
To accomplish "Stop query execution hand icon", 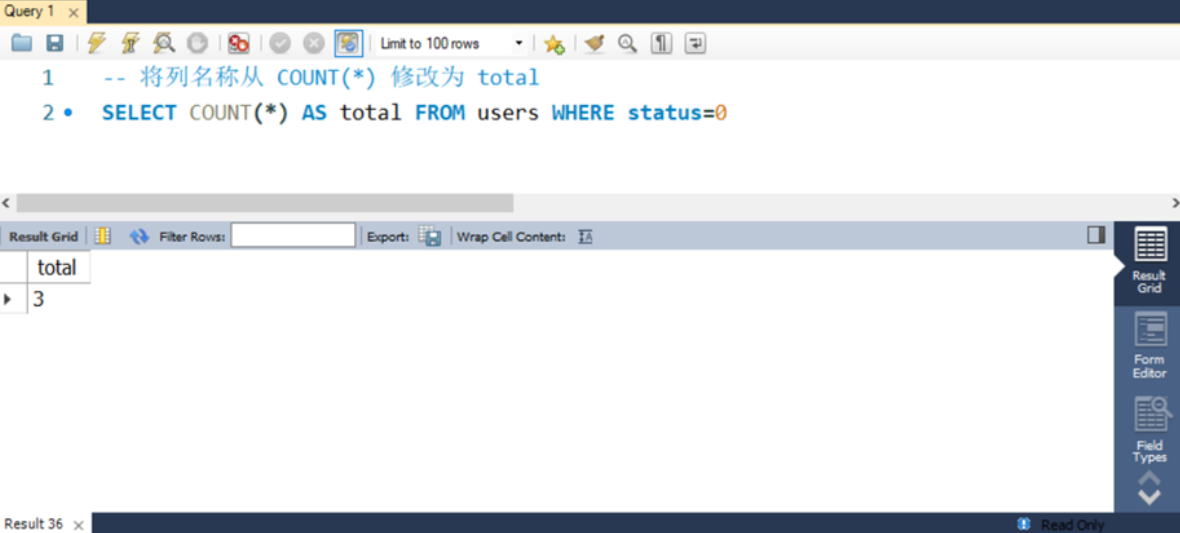I will coord(197,44).
